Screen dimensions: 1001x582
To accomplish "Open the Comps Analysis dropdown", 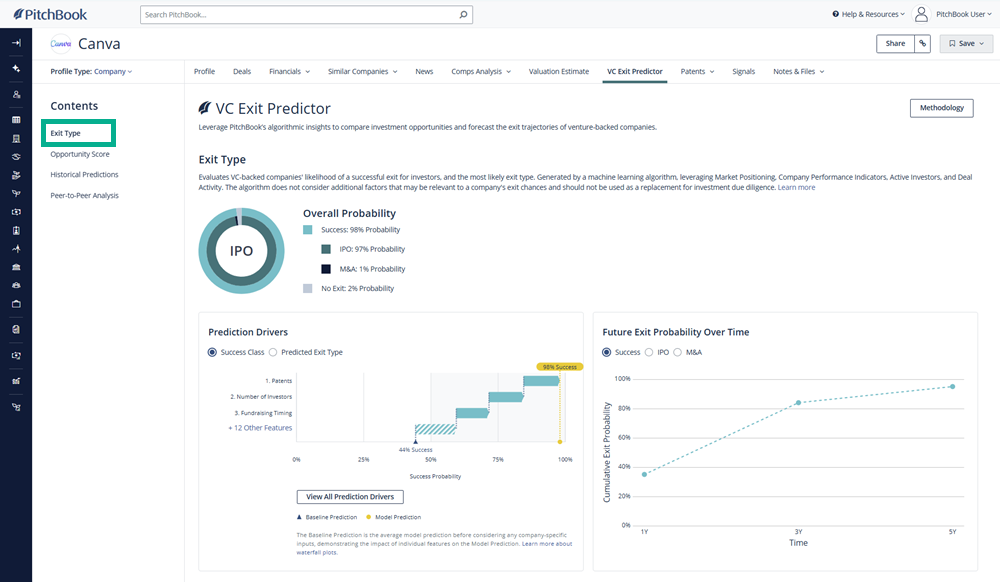I will pyautogui.click(x=481, y=71).
